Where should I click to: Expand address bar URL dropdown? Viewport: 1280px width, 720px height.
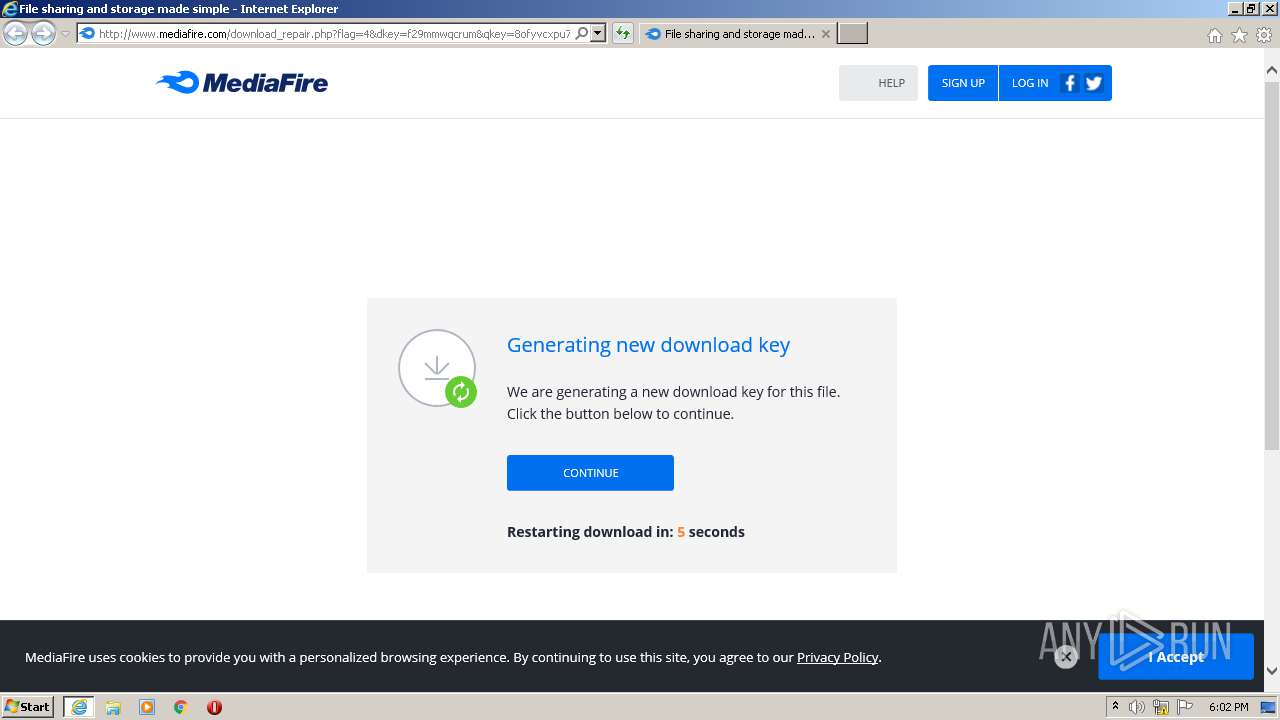click(598, 33)
